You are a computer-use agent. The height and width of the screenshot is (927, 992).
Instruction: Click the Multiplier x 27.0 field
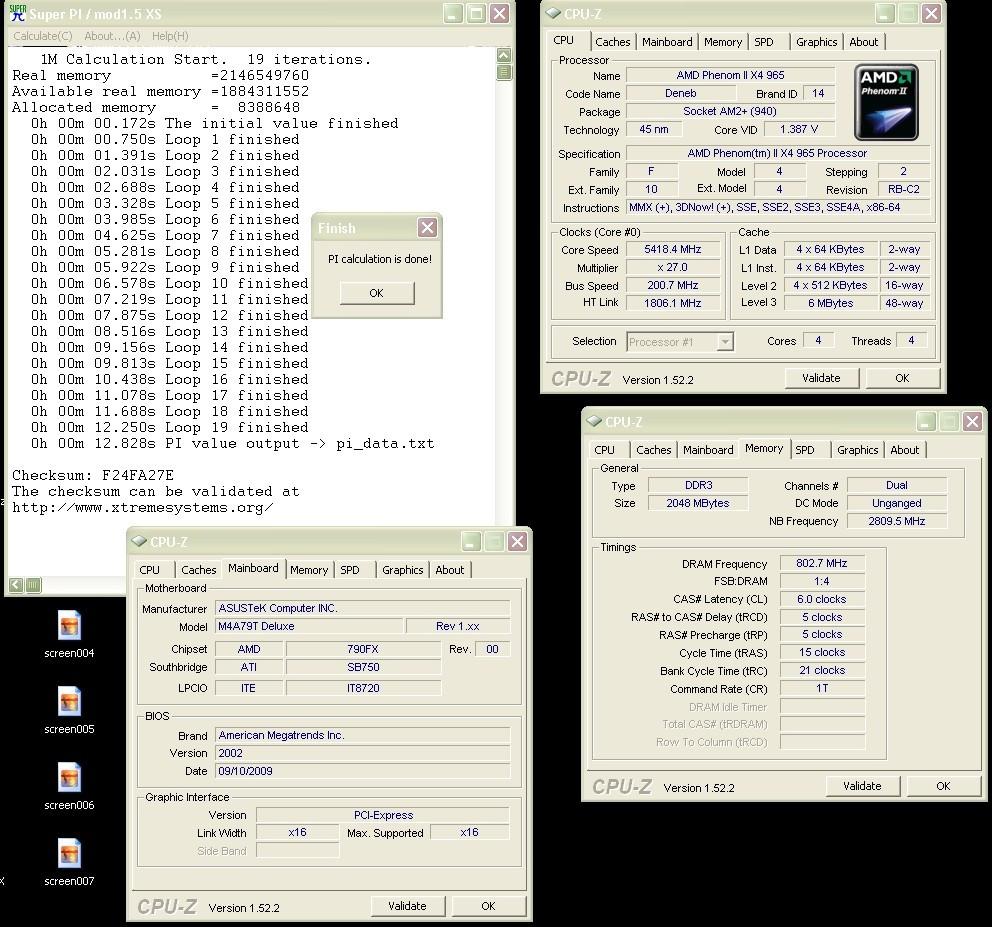click(673, 268)
